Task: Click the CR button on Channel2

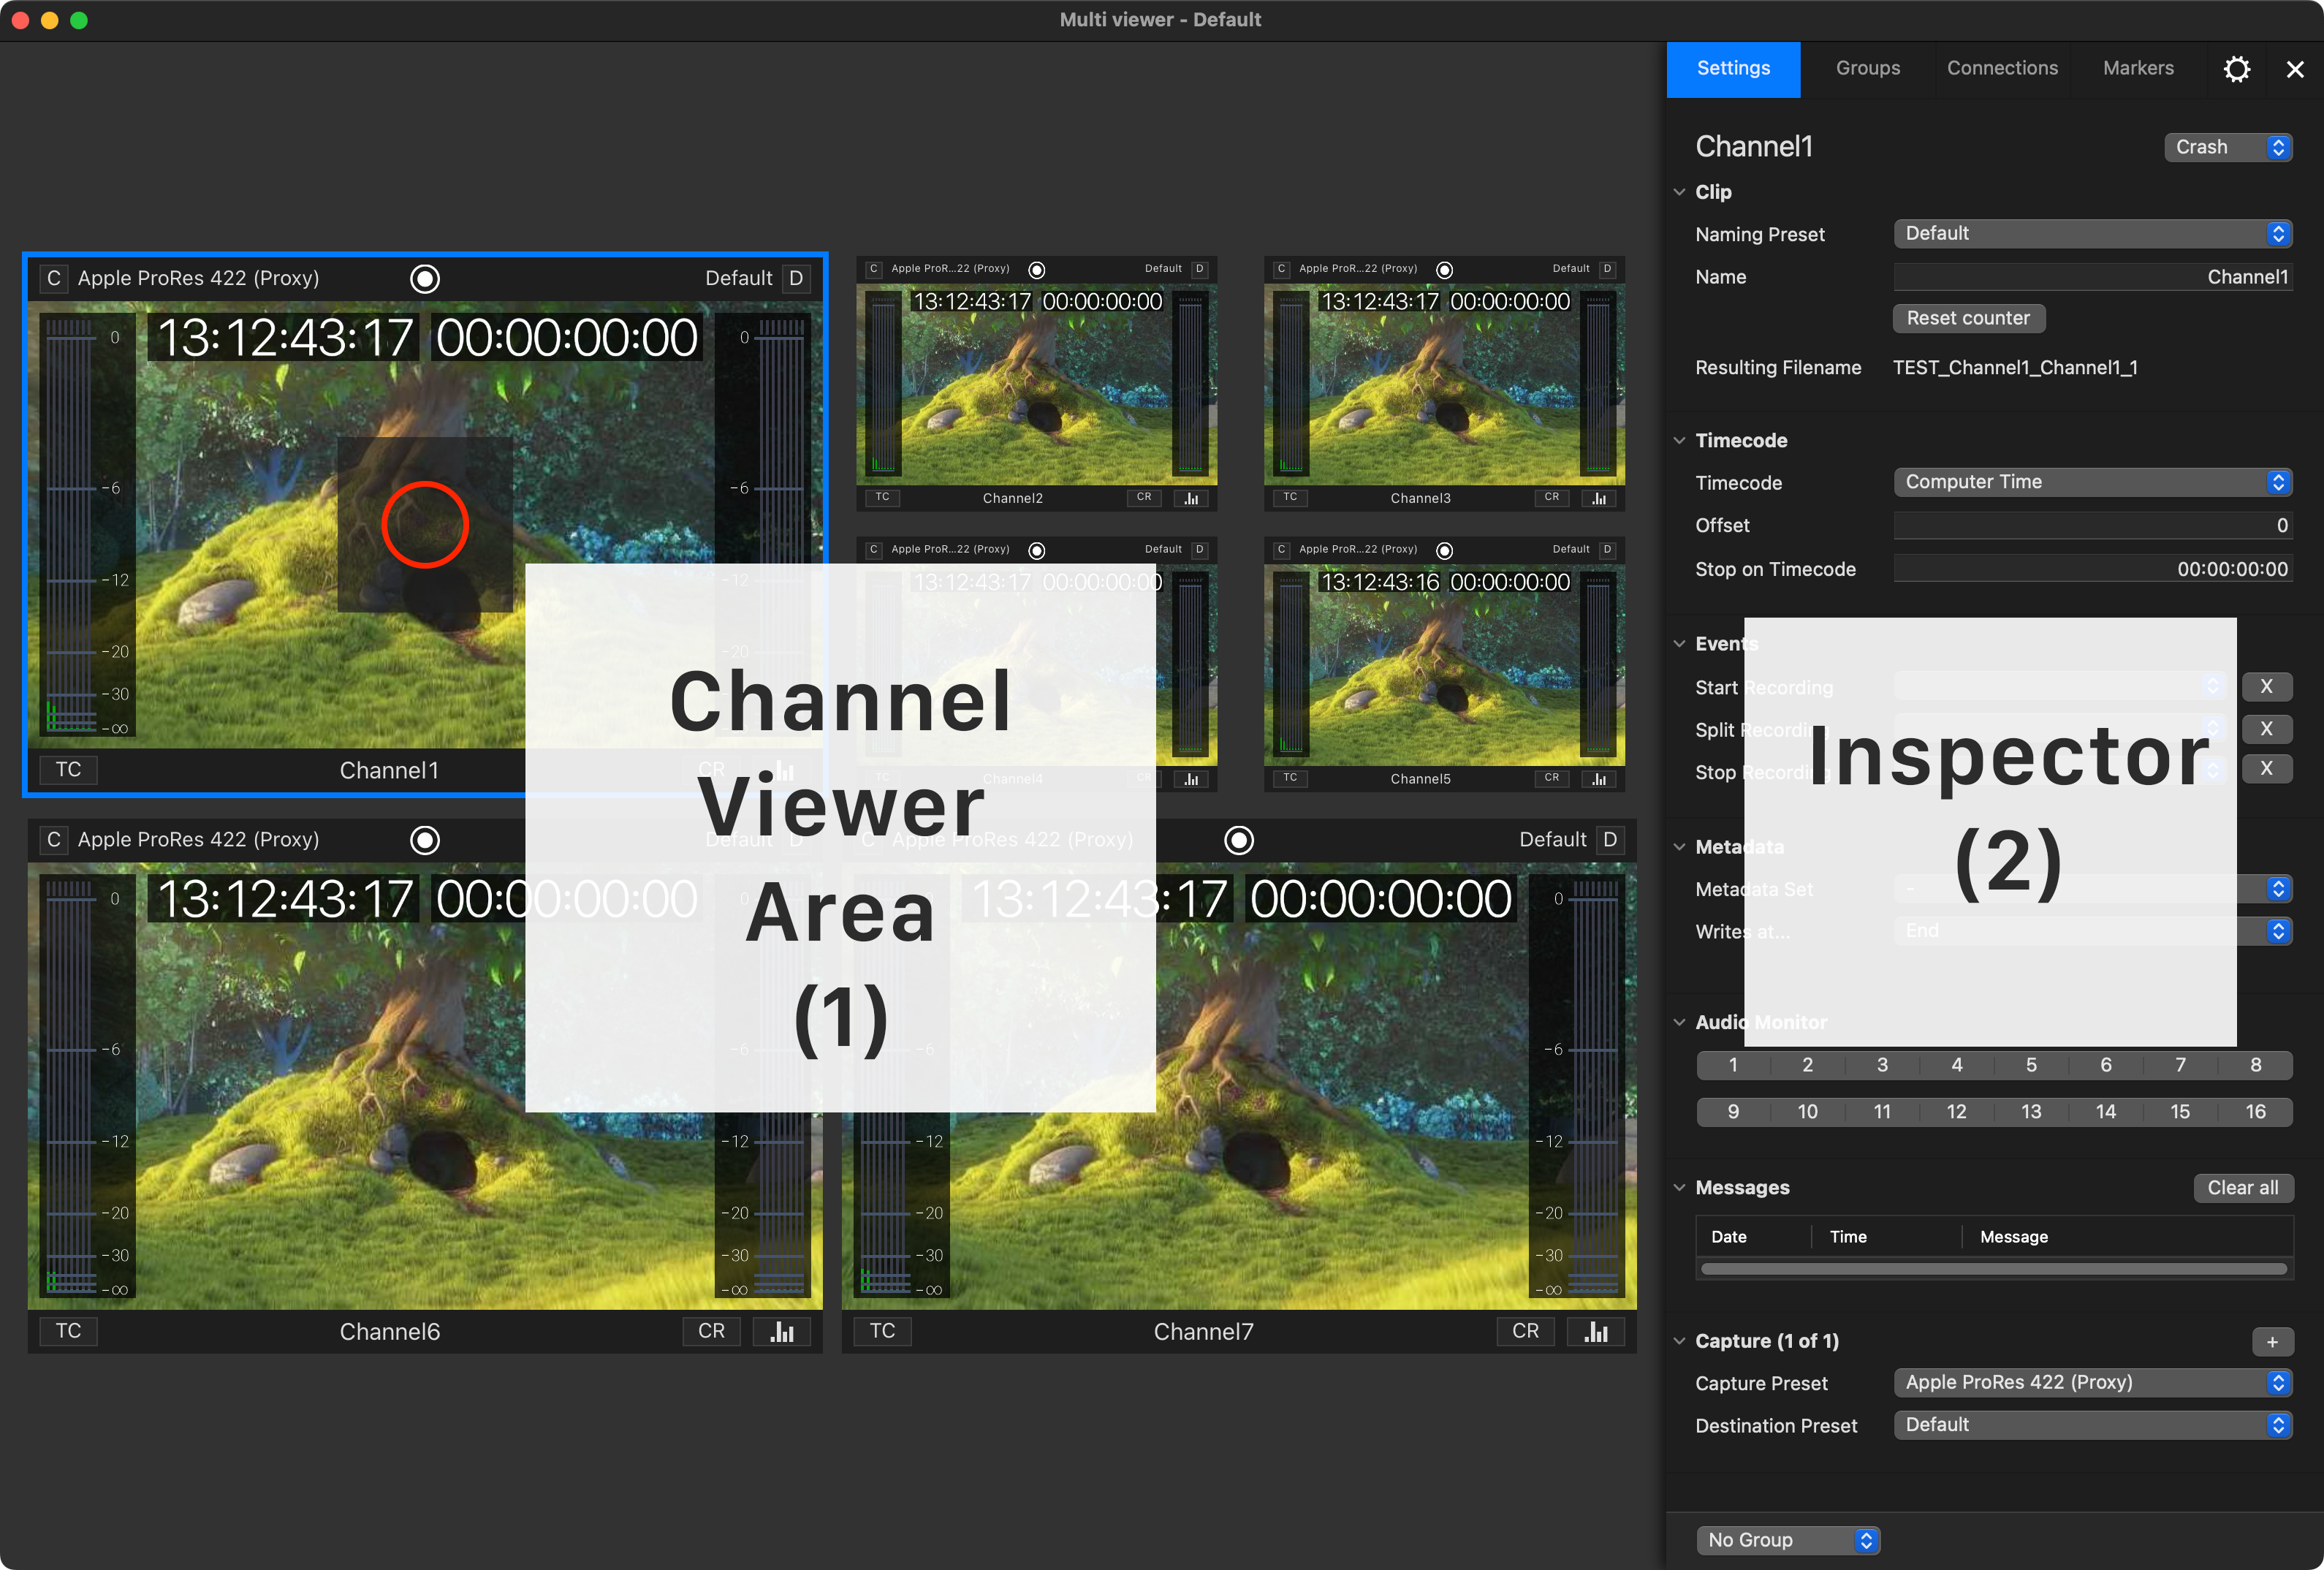Action: [1144, 497]
